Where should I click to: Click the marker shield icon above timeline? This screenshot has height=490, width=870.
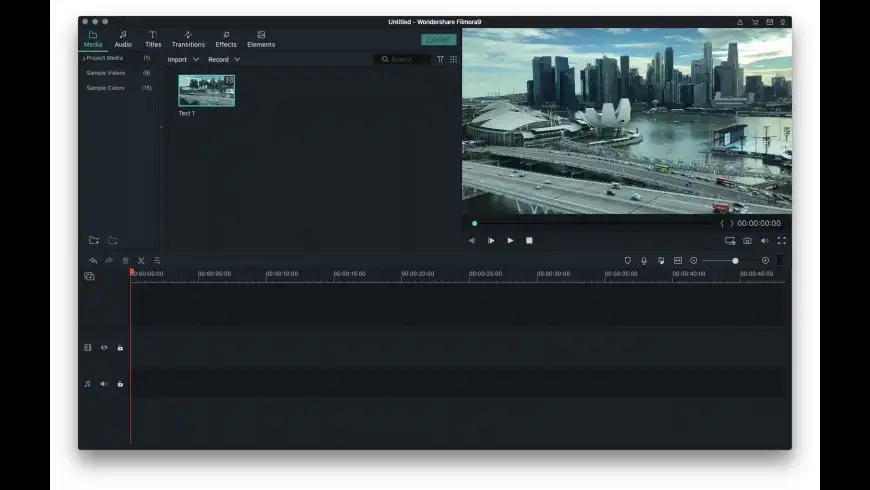[627, 260]
